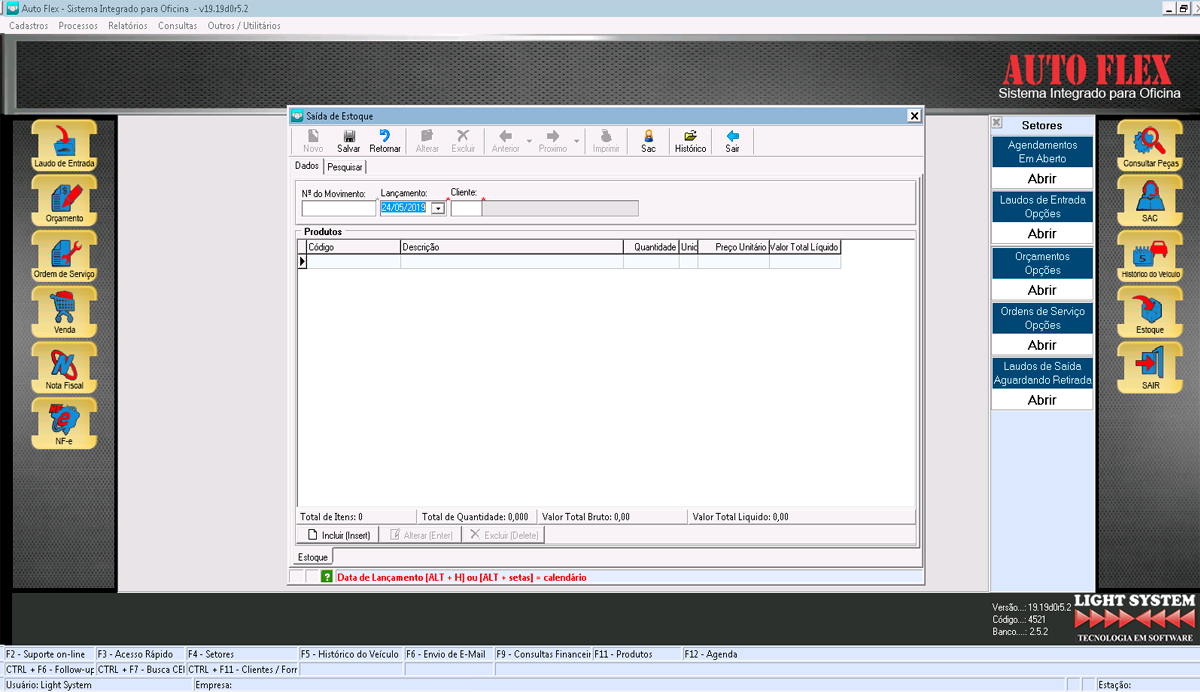Open the Orçamento module icon
The height and width of the screenshot is (692, 1200).
coord(64,201)
